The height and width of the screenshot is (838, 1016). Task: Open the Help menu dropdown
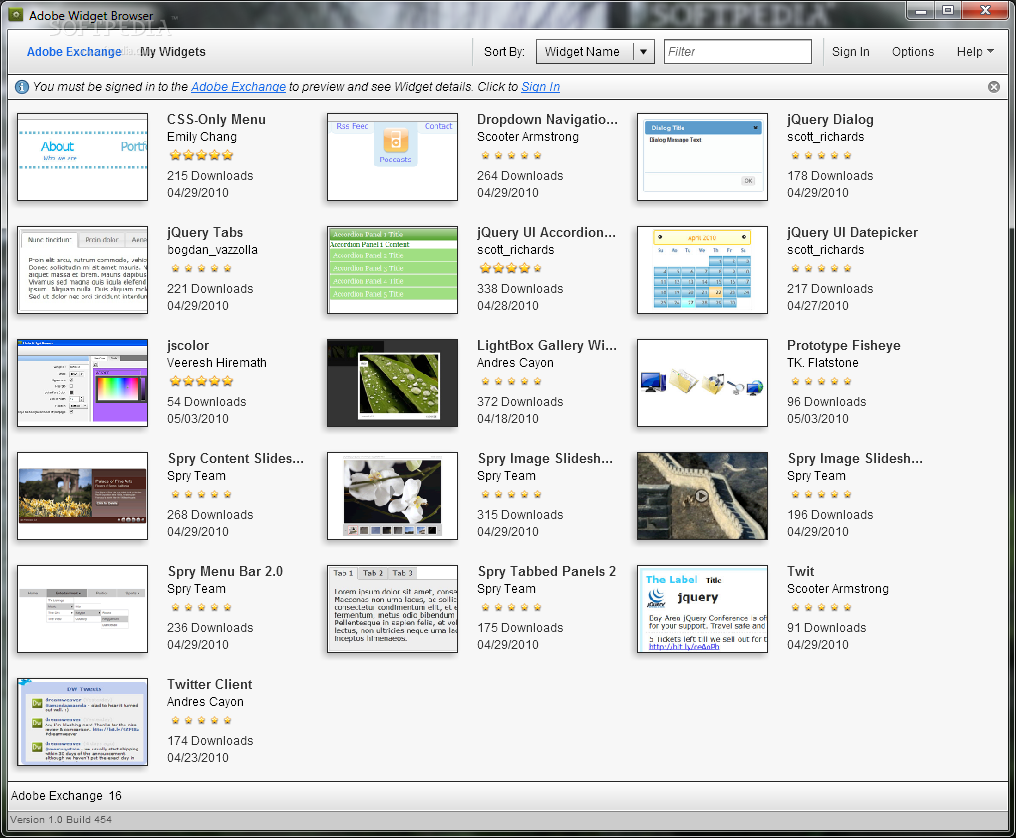(x=975, y=52)
